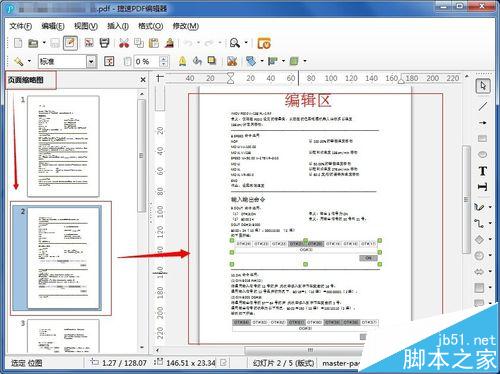Select the block arrows tool
This screenshot has width=500, height=374.
(479, 272)
